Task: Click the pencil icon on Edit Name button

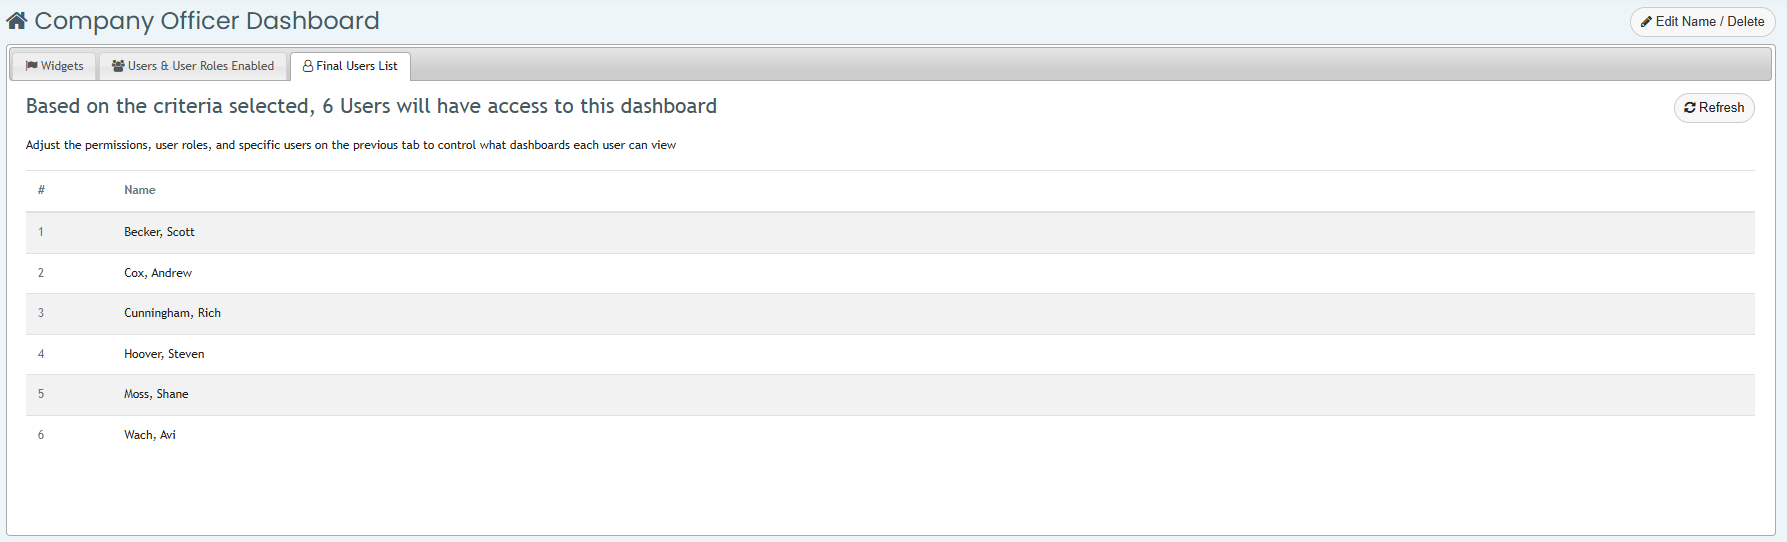Action: (1646, 22)
